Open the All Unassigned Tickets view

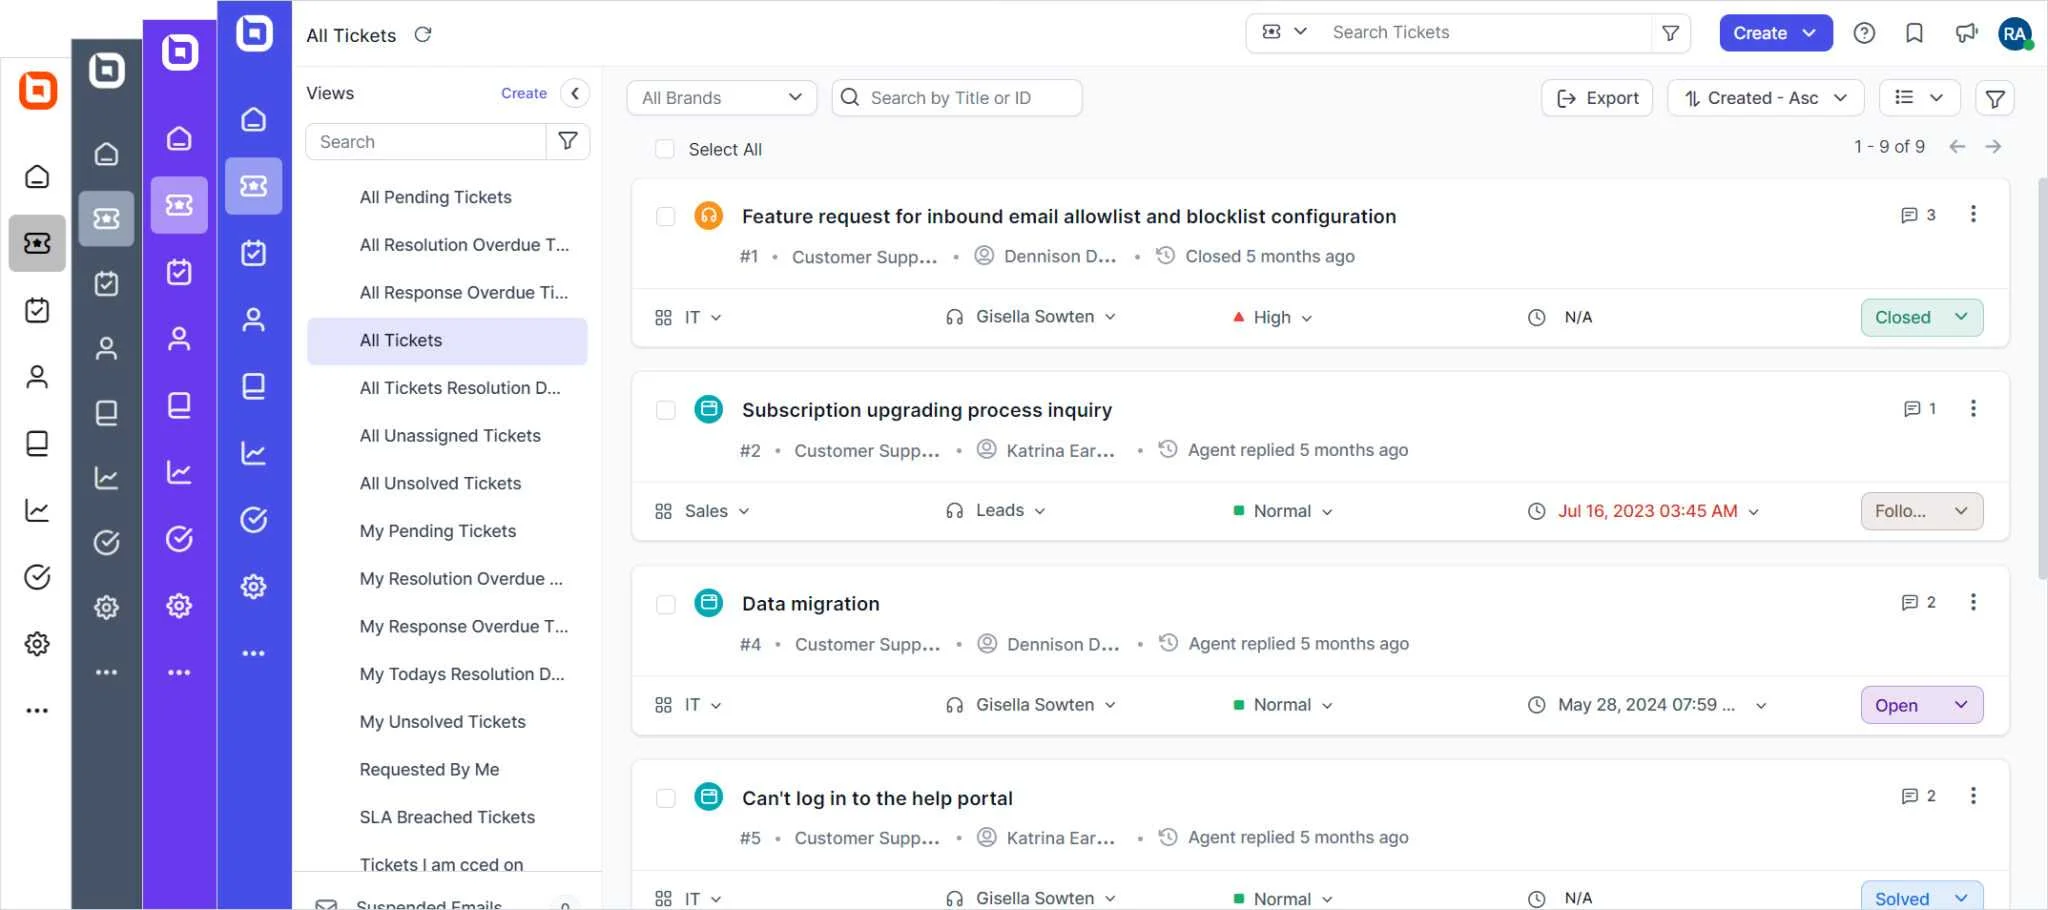point(450,436)
